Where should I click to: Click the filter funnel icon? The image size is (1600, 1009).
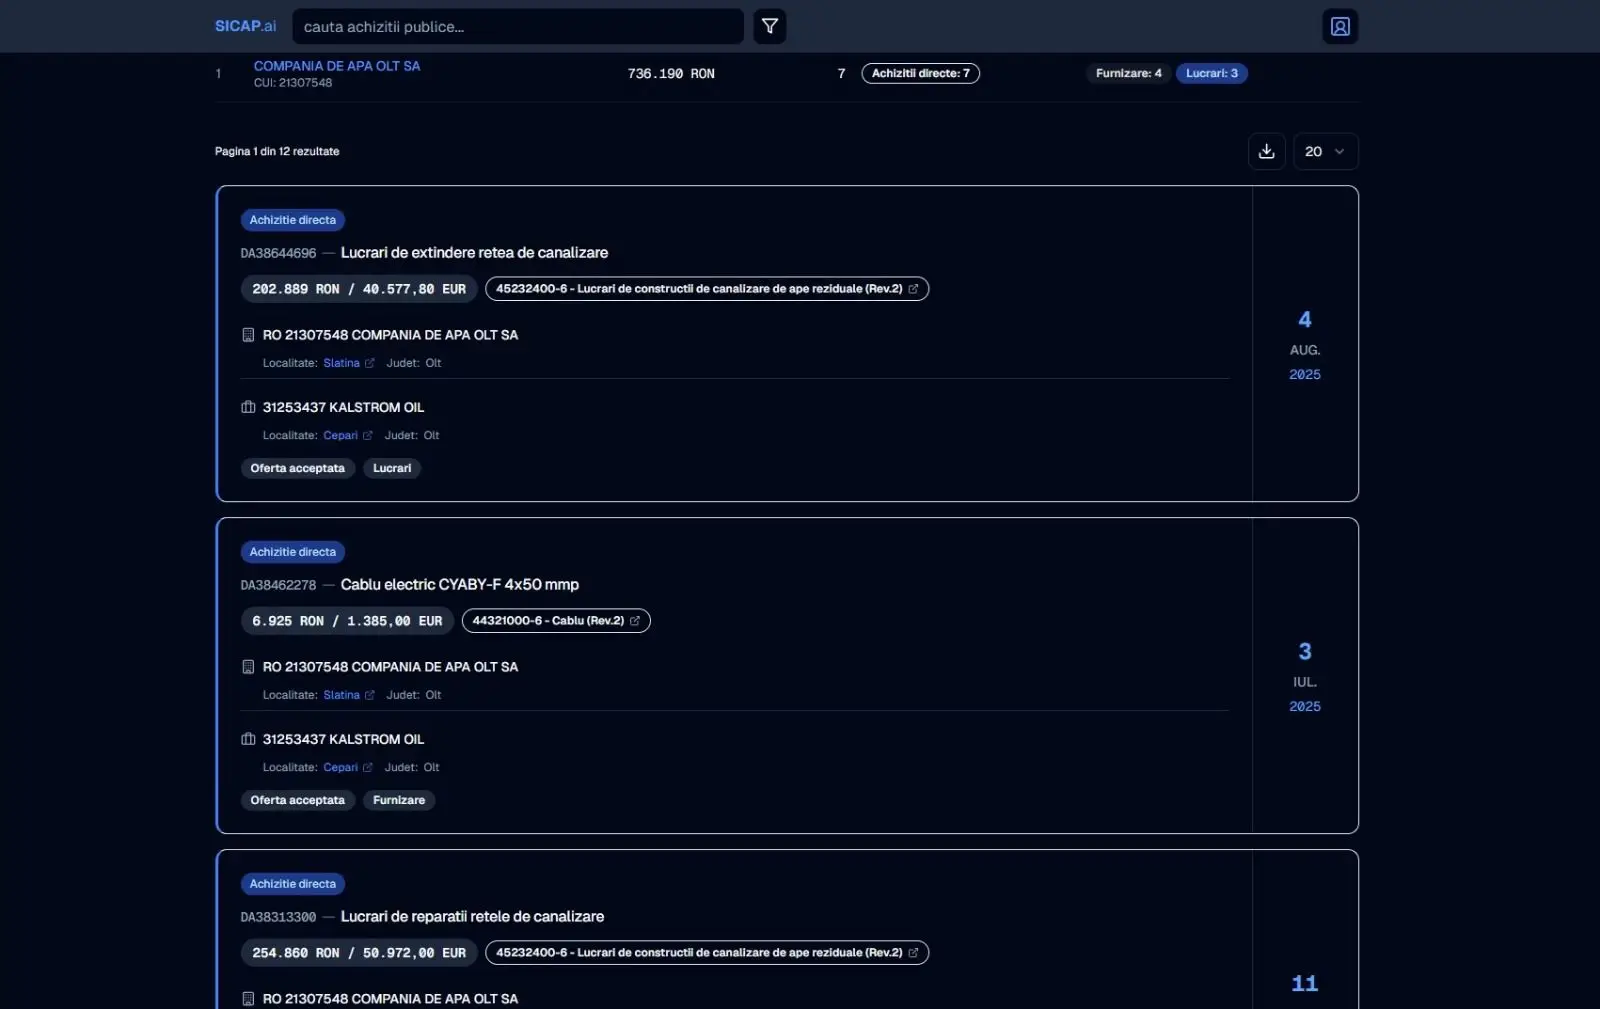(x=769, y=26)
